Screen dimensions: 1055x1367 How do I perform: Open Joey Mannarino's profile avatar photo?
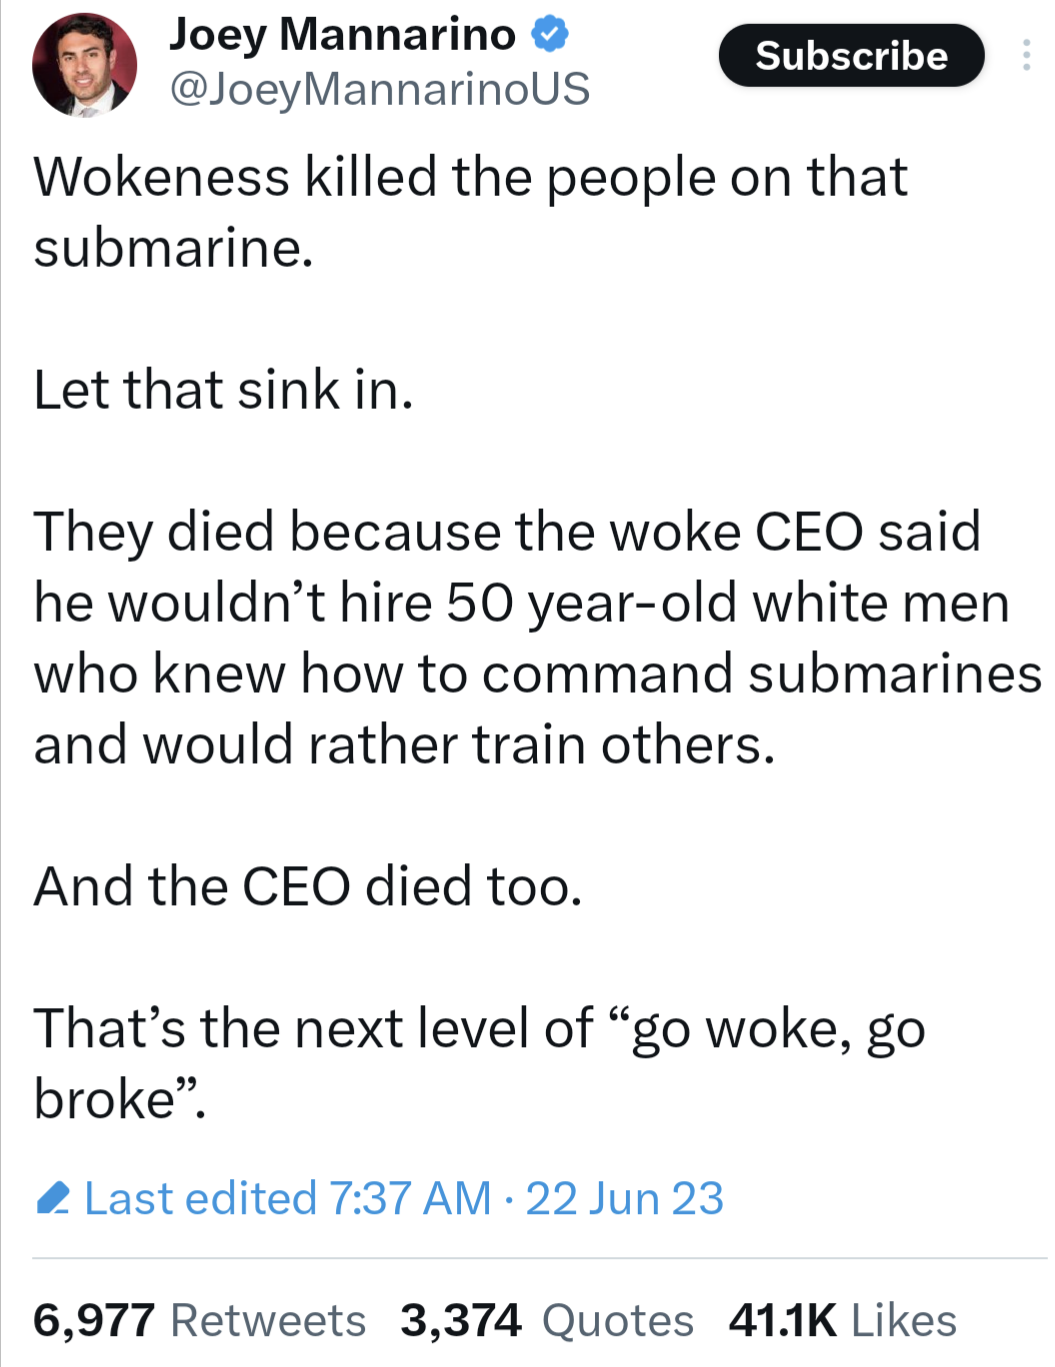click(x=85, y=65)
